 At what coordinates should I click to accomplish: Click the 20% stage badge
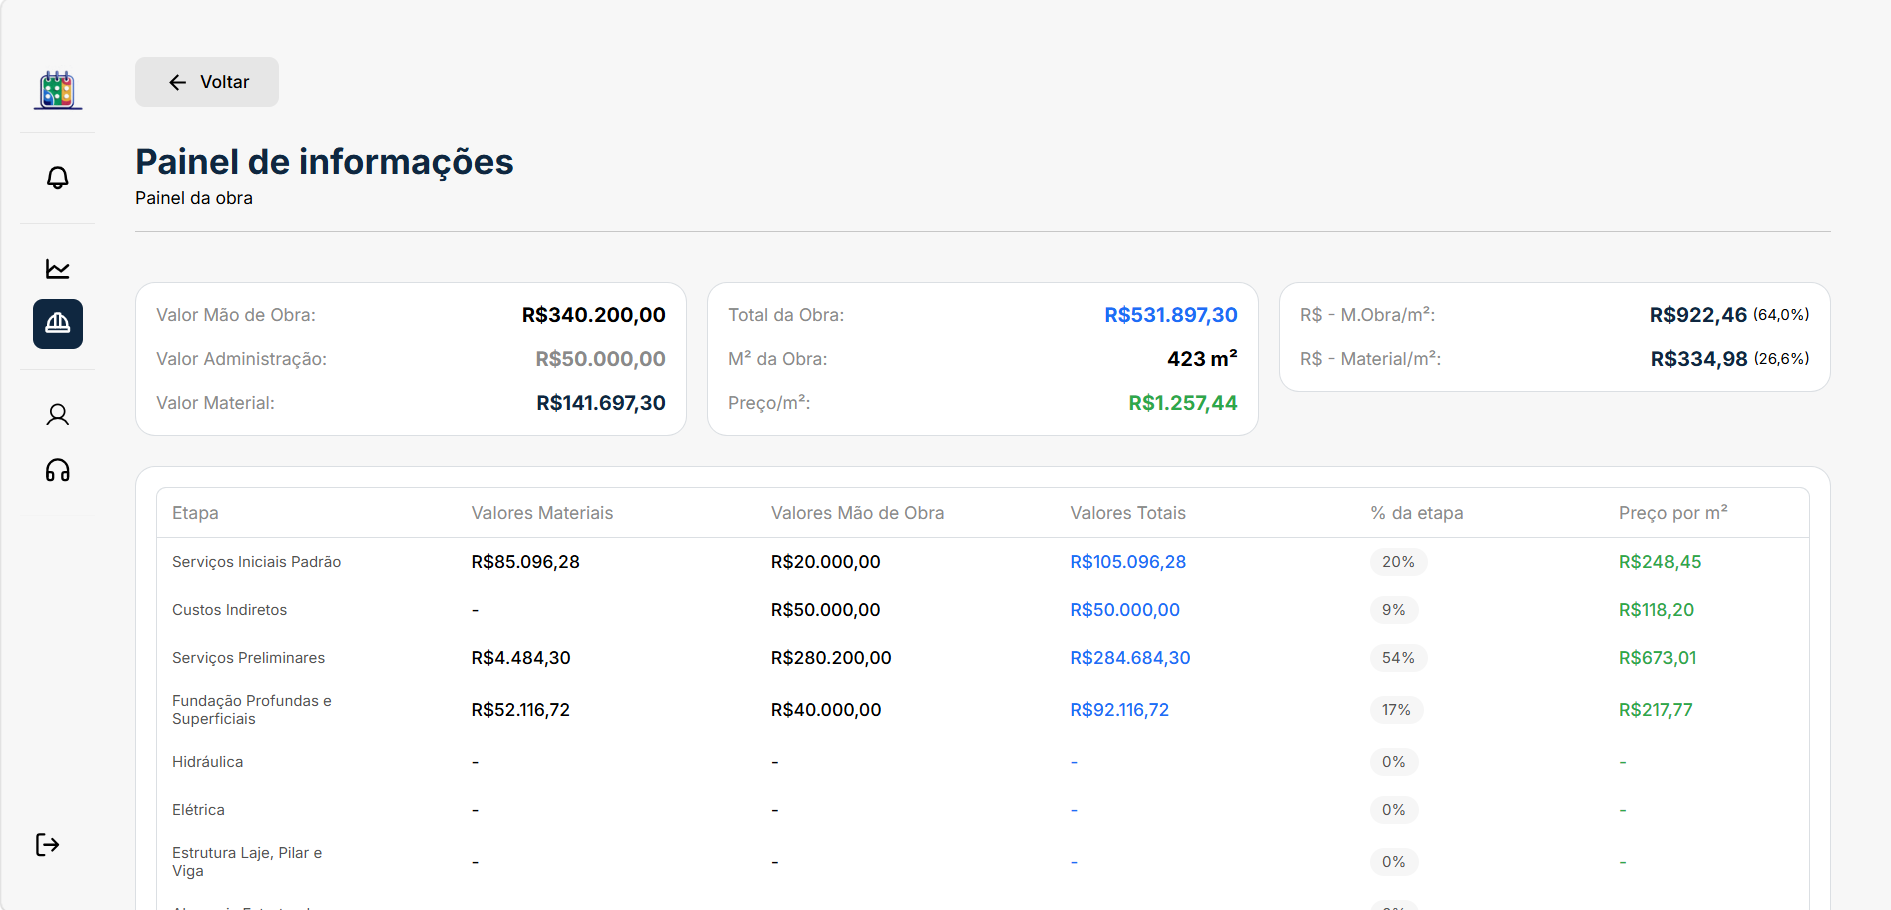[1398, 562]
